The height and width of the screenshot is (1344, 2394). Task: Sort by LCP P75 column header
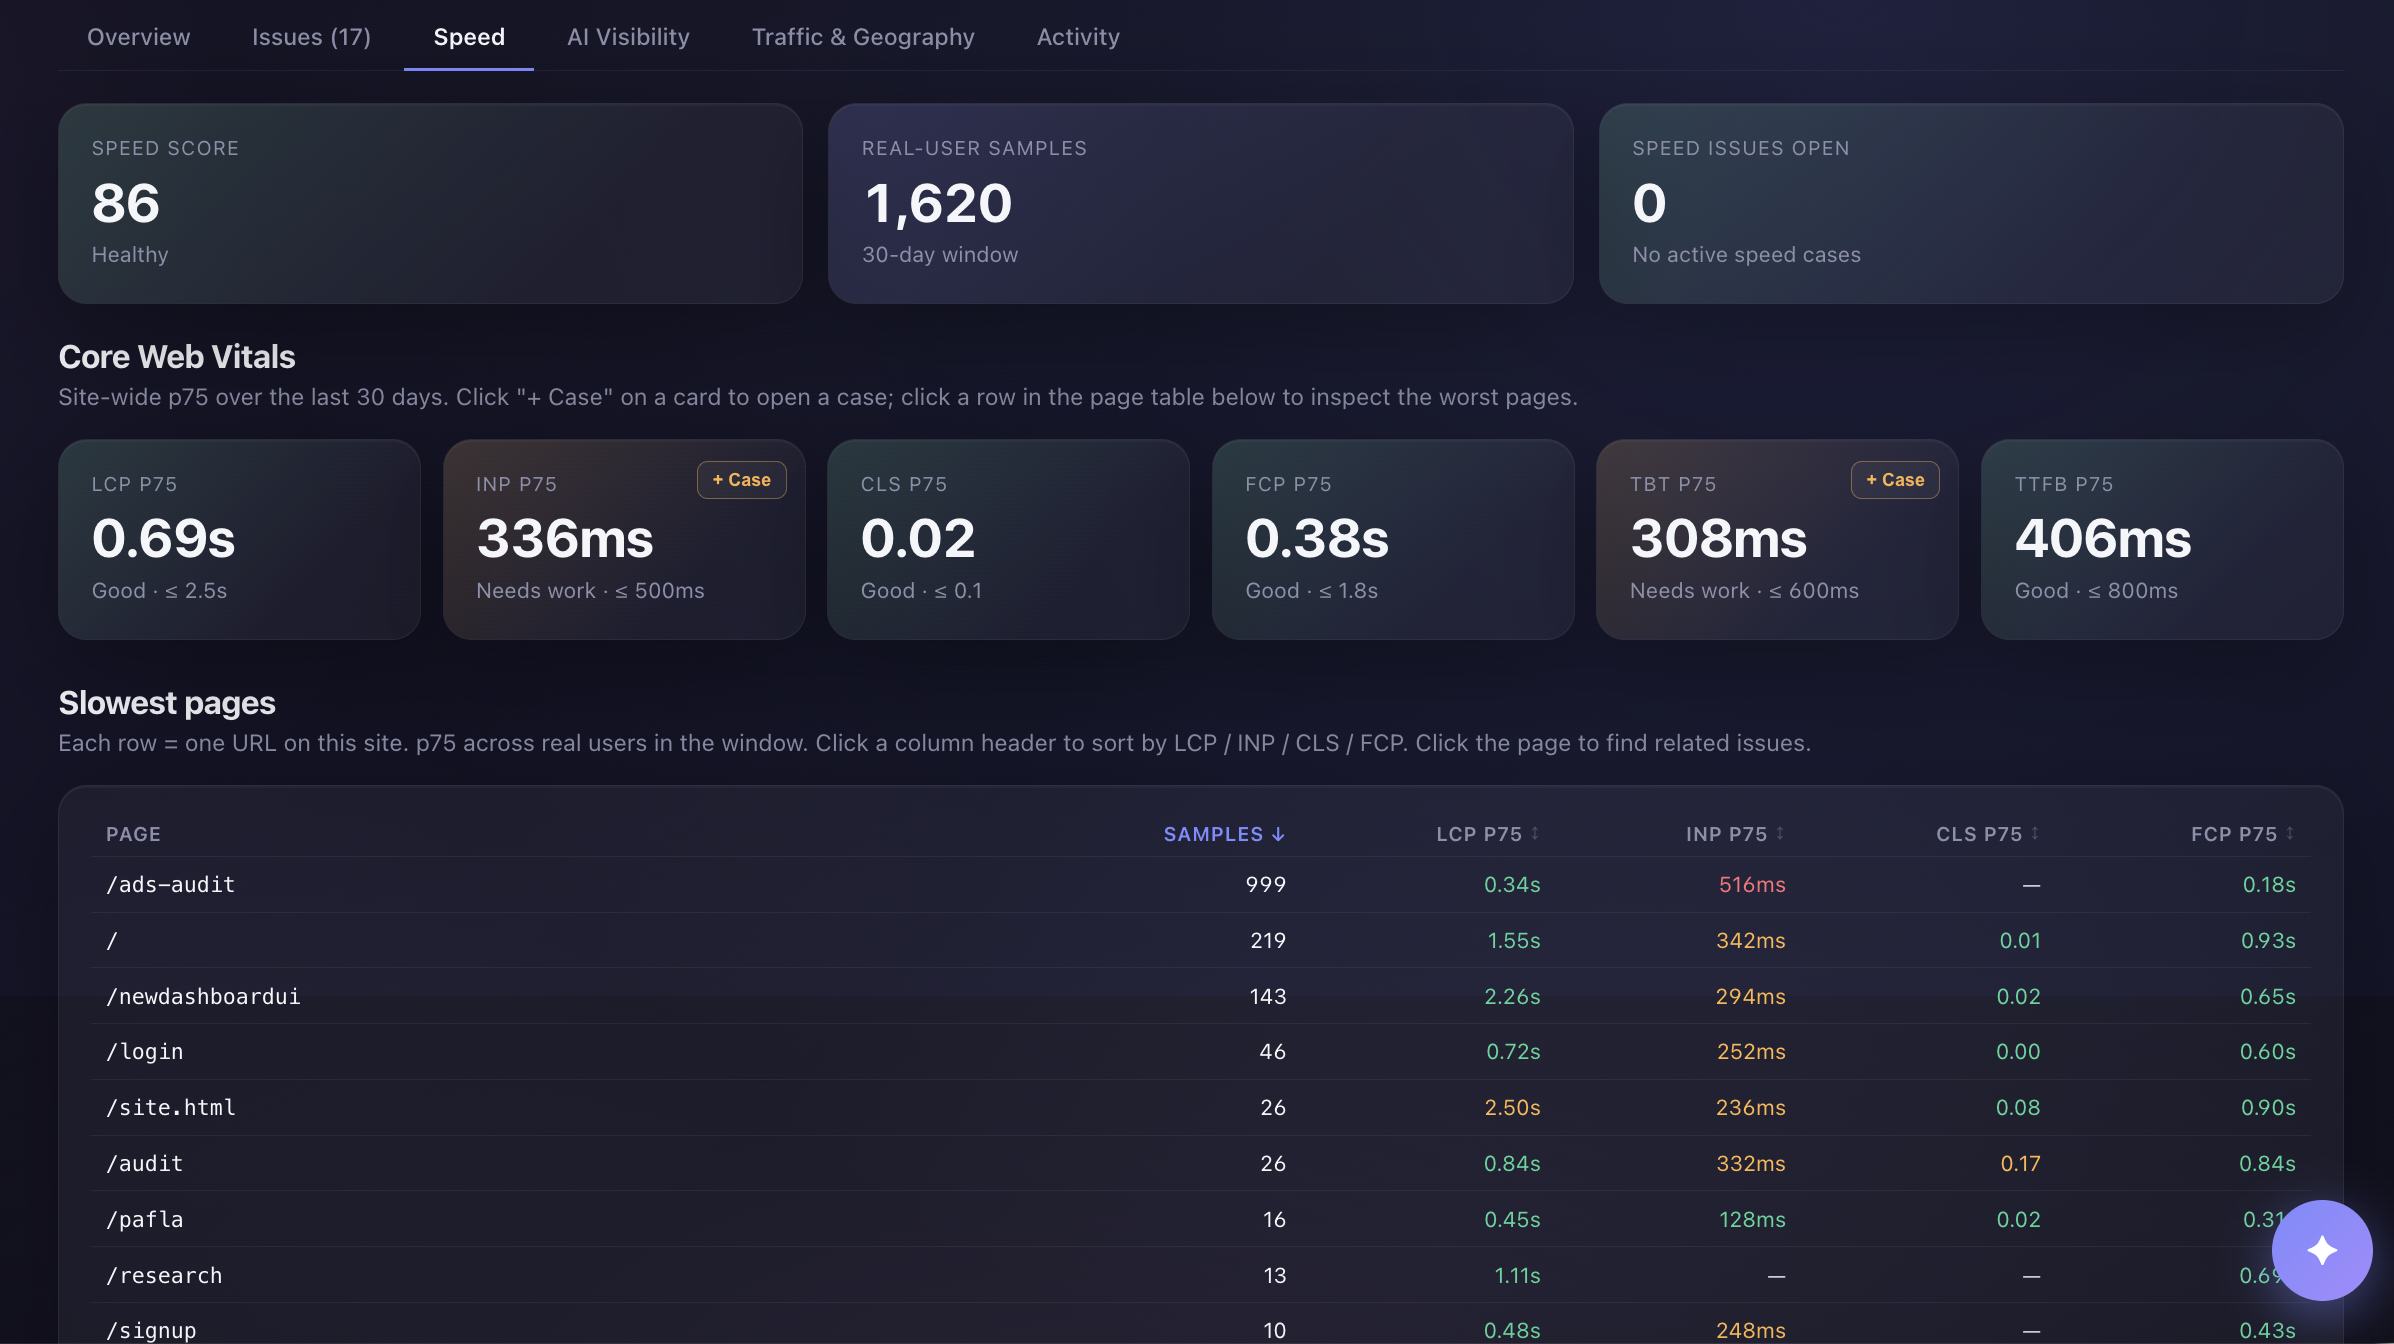pyautogui.click(x=1487, y=834)
